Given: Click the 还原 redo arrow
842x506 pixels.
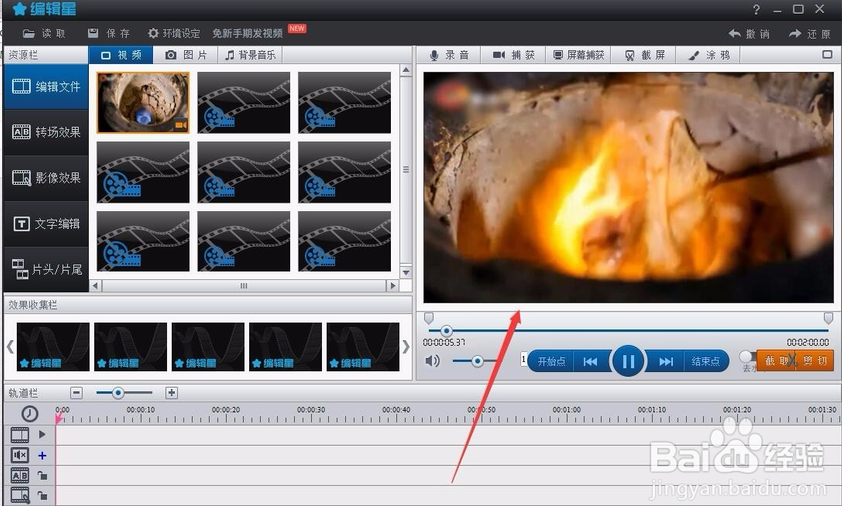Looking at the screenshot, I should (810, 34).
